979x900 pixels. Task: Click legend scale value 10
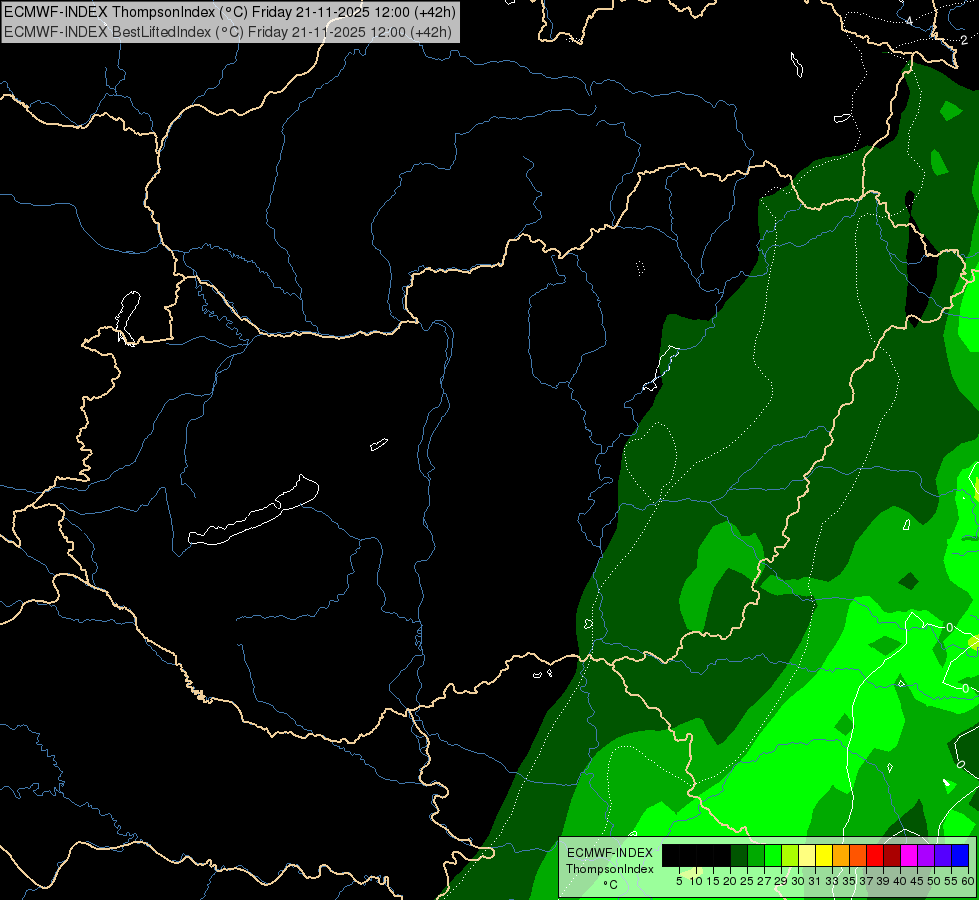coord(696,881)
